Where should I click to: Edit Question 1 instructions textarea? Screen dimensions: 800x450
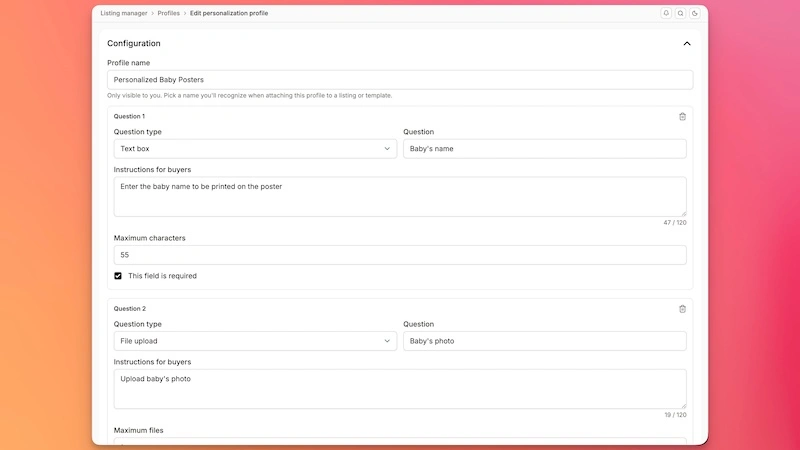click(x=400, y=196)
